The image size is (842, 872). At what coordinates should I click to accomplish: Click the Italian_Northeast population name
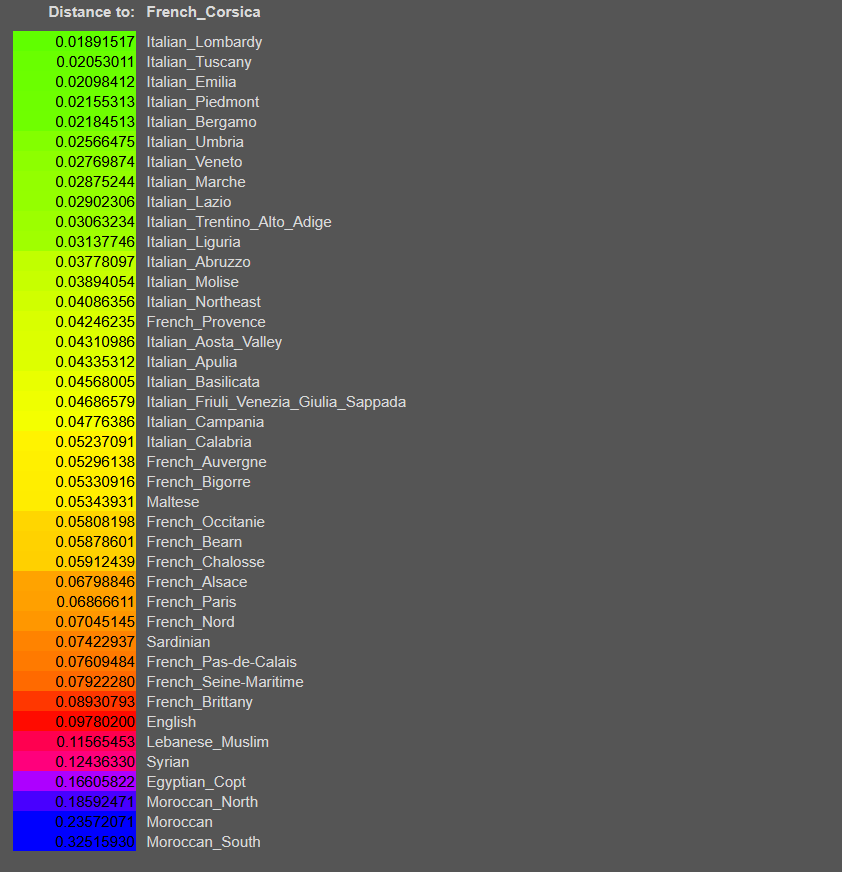pyautogui.click(x=204, y=303)
